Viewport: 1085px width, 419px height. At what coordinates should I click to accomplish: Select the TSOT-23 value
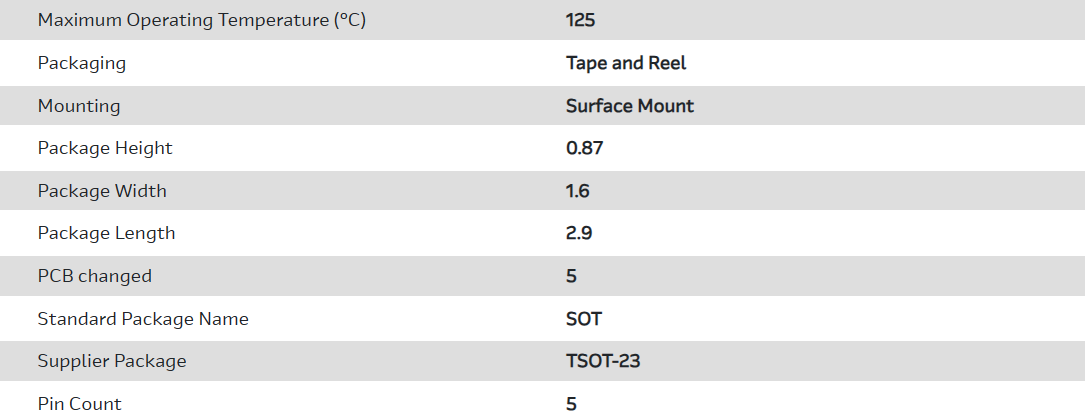pos(603,361)
